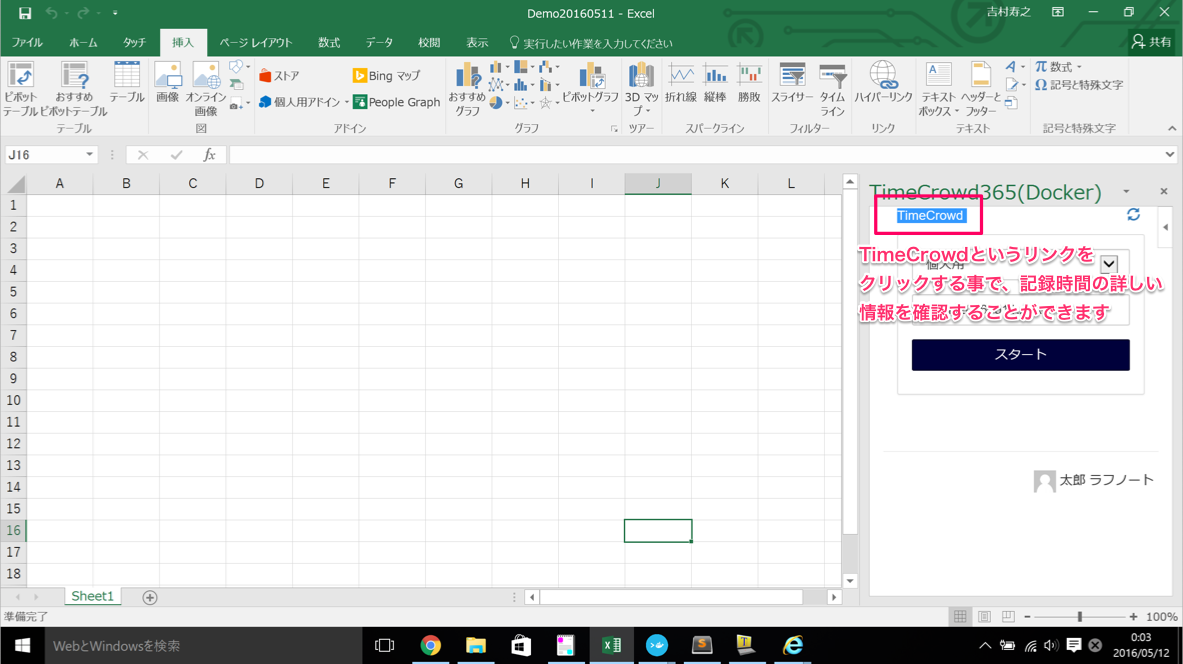This screenshot has width=1183, height=664.
Task: Open Recommended Charts
Action: point(467,89)
